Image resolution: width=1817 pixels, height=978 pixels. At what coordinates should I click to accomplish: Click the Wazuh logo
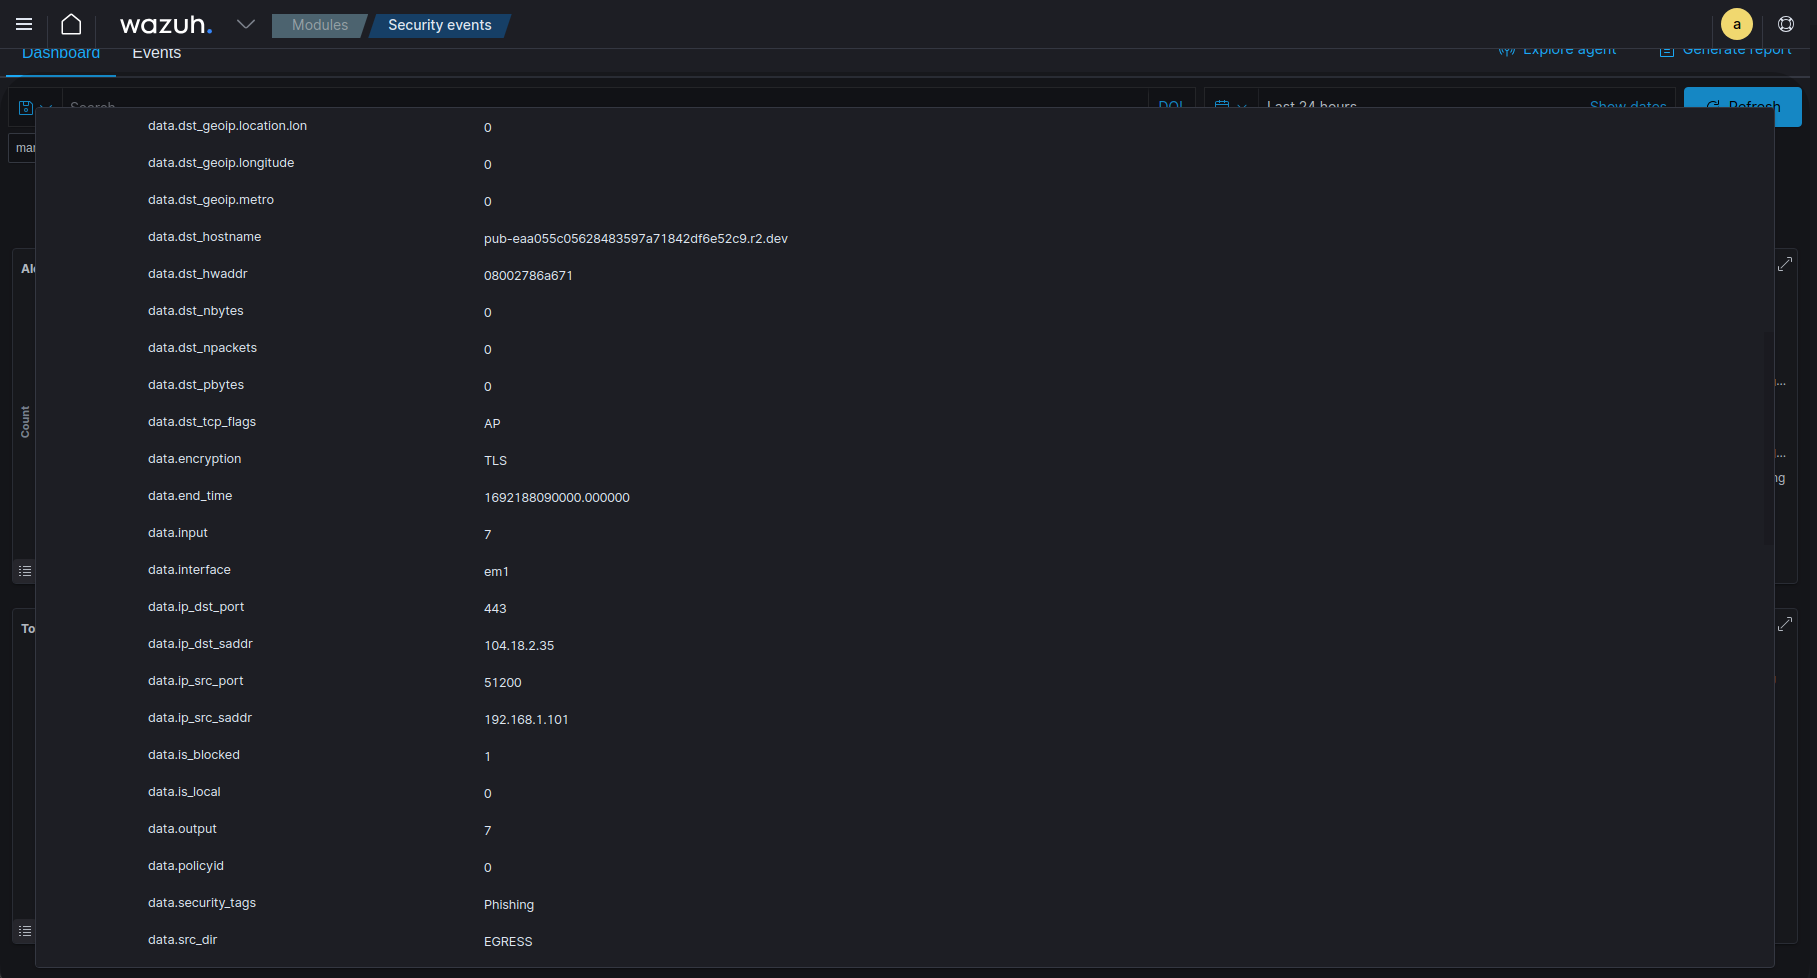pyautogui.click(x=165, y=24)
